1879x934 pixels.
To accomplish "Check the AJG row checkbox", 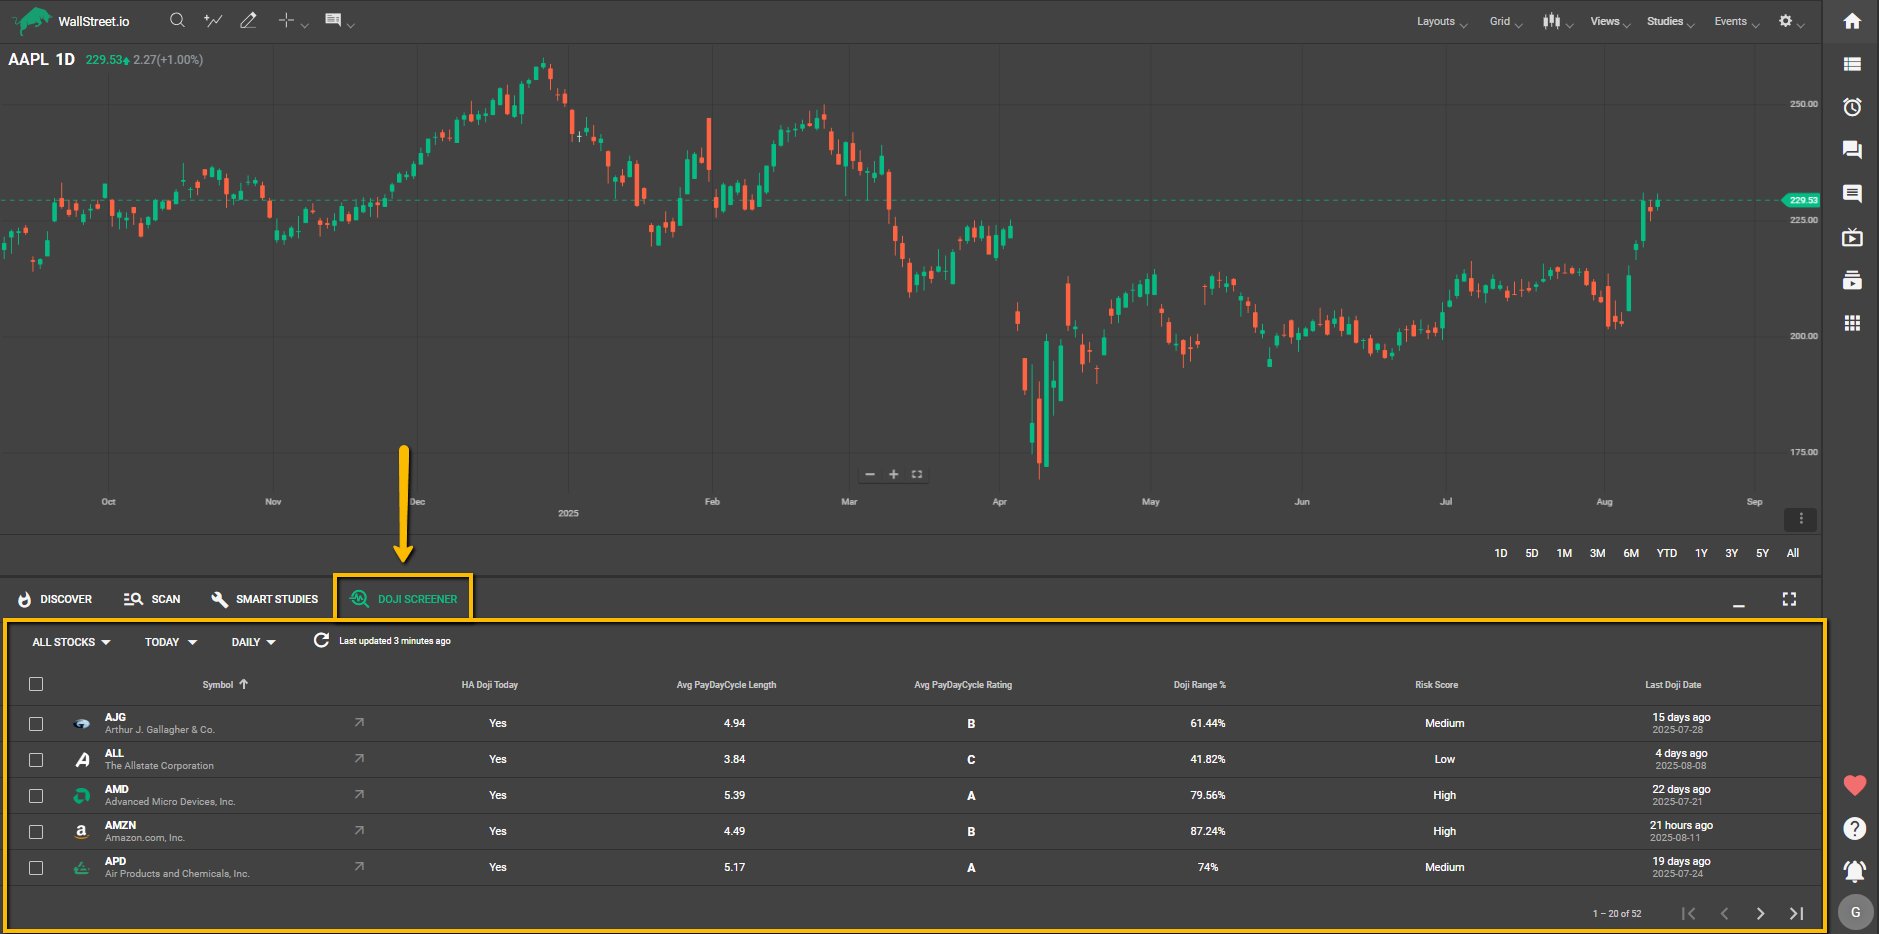I will [36, 723].
